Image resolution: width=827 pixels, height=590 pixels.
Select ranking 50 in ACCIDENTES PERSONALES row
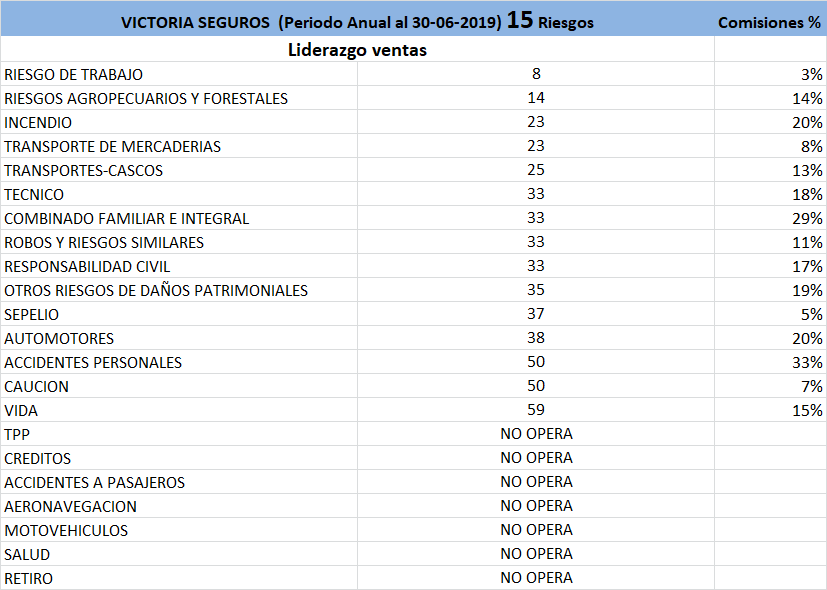pyautogui.click(x=536, y=362)
